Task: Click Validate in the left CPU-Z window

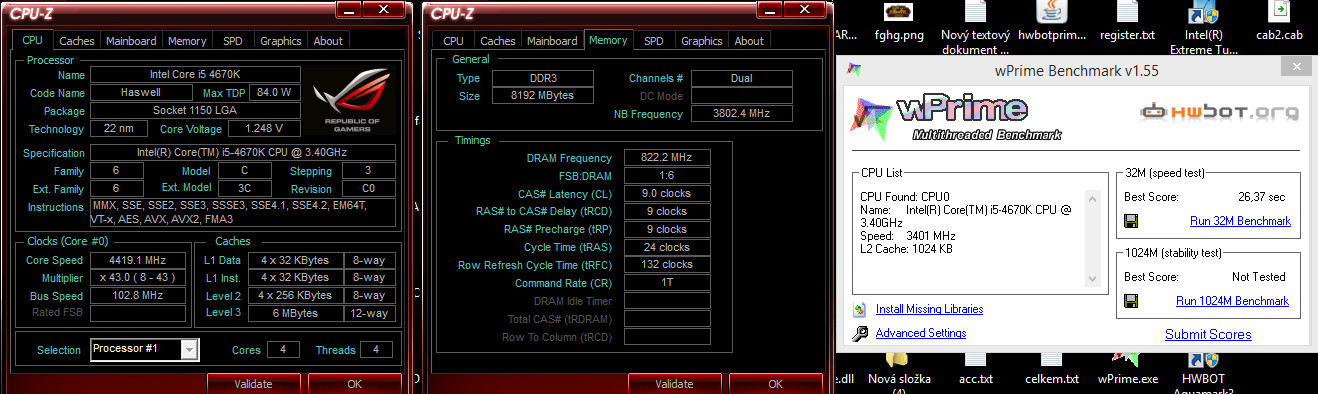Action: tap(253, 383)
